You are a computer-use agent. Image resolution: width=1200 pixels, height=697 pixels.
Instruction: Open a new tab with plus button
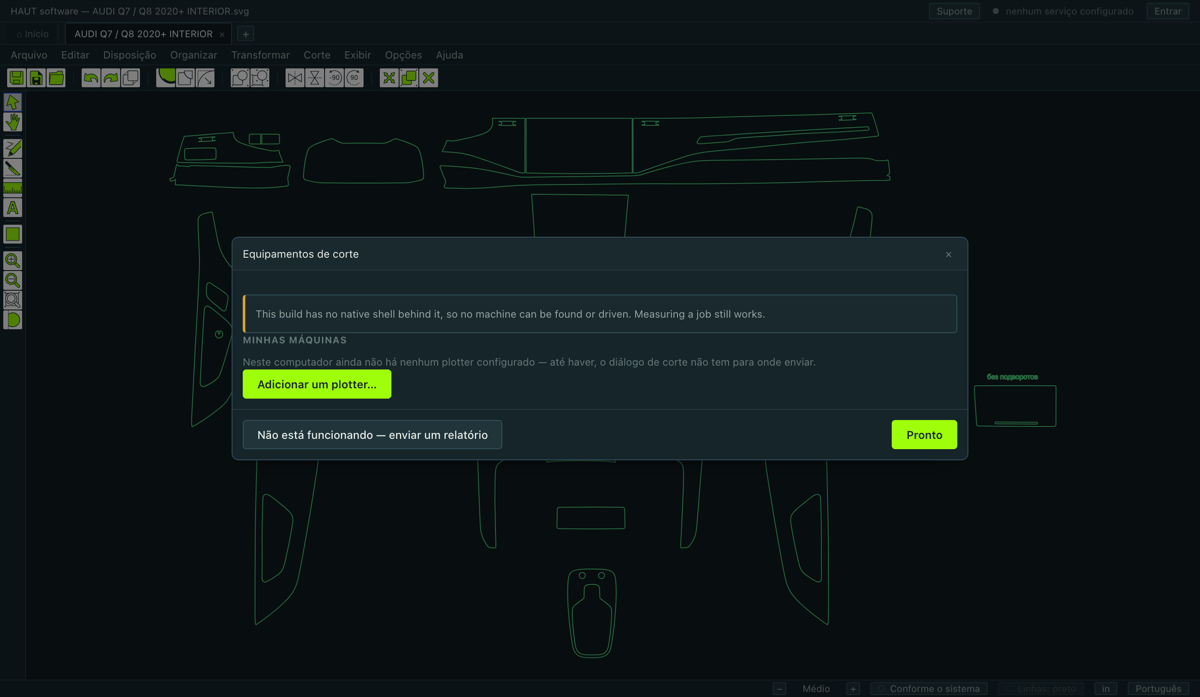coord(245,34)
